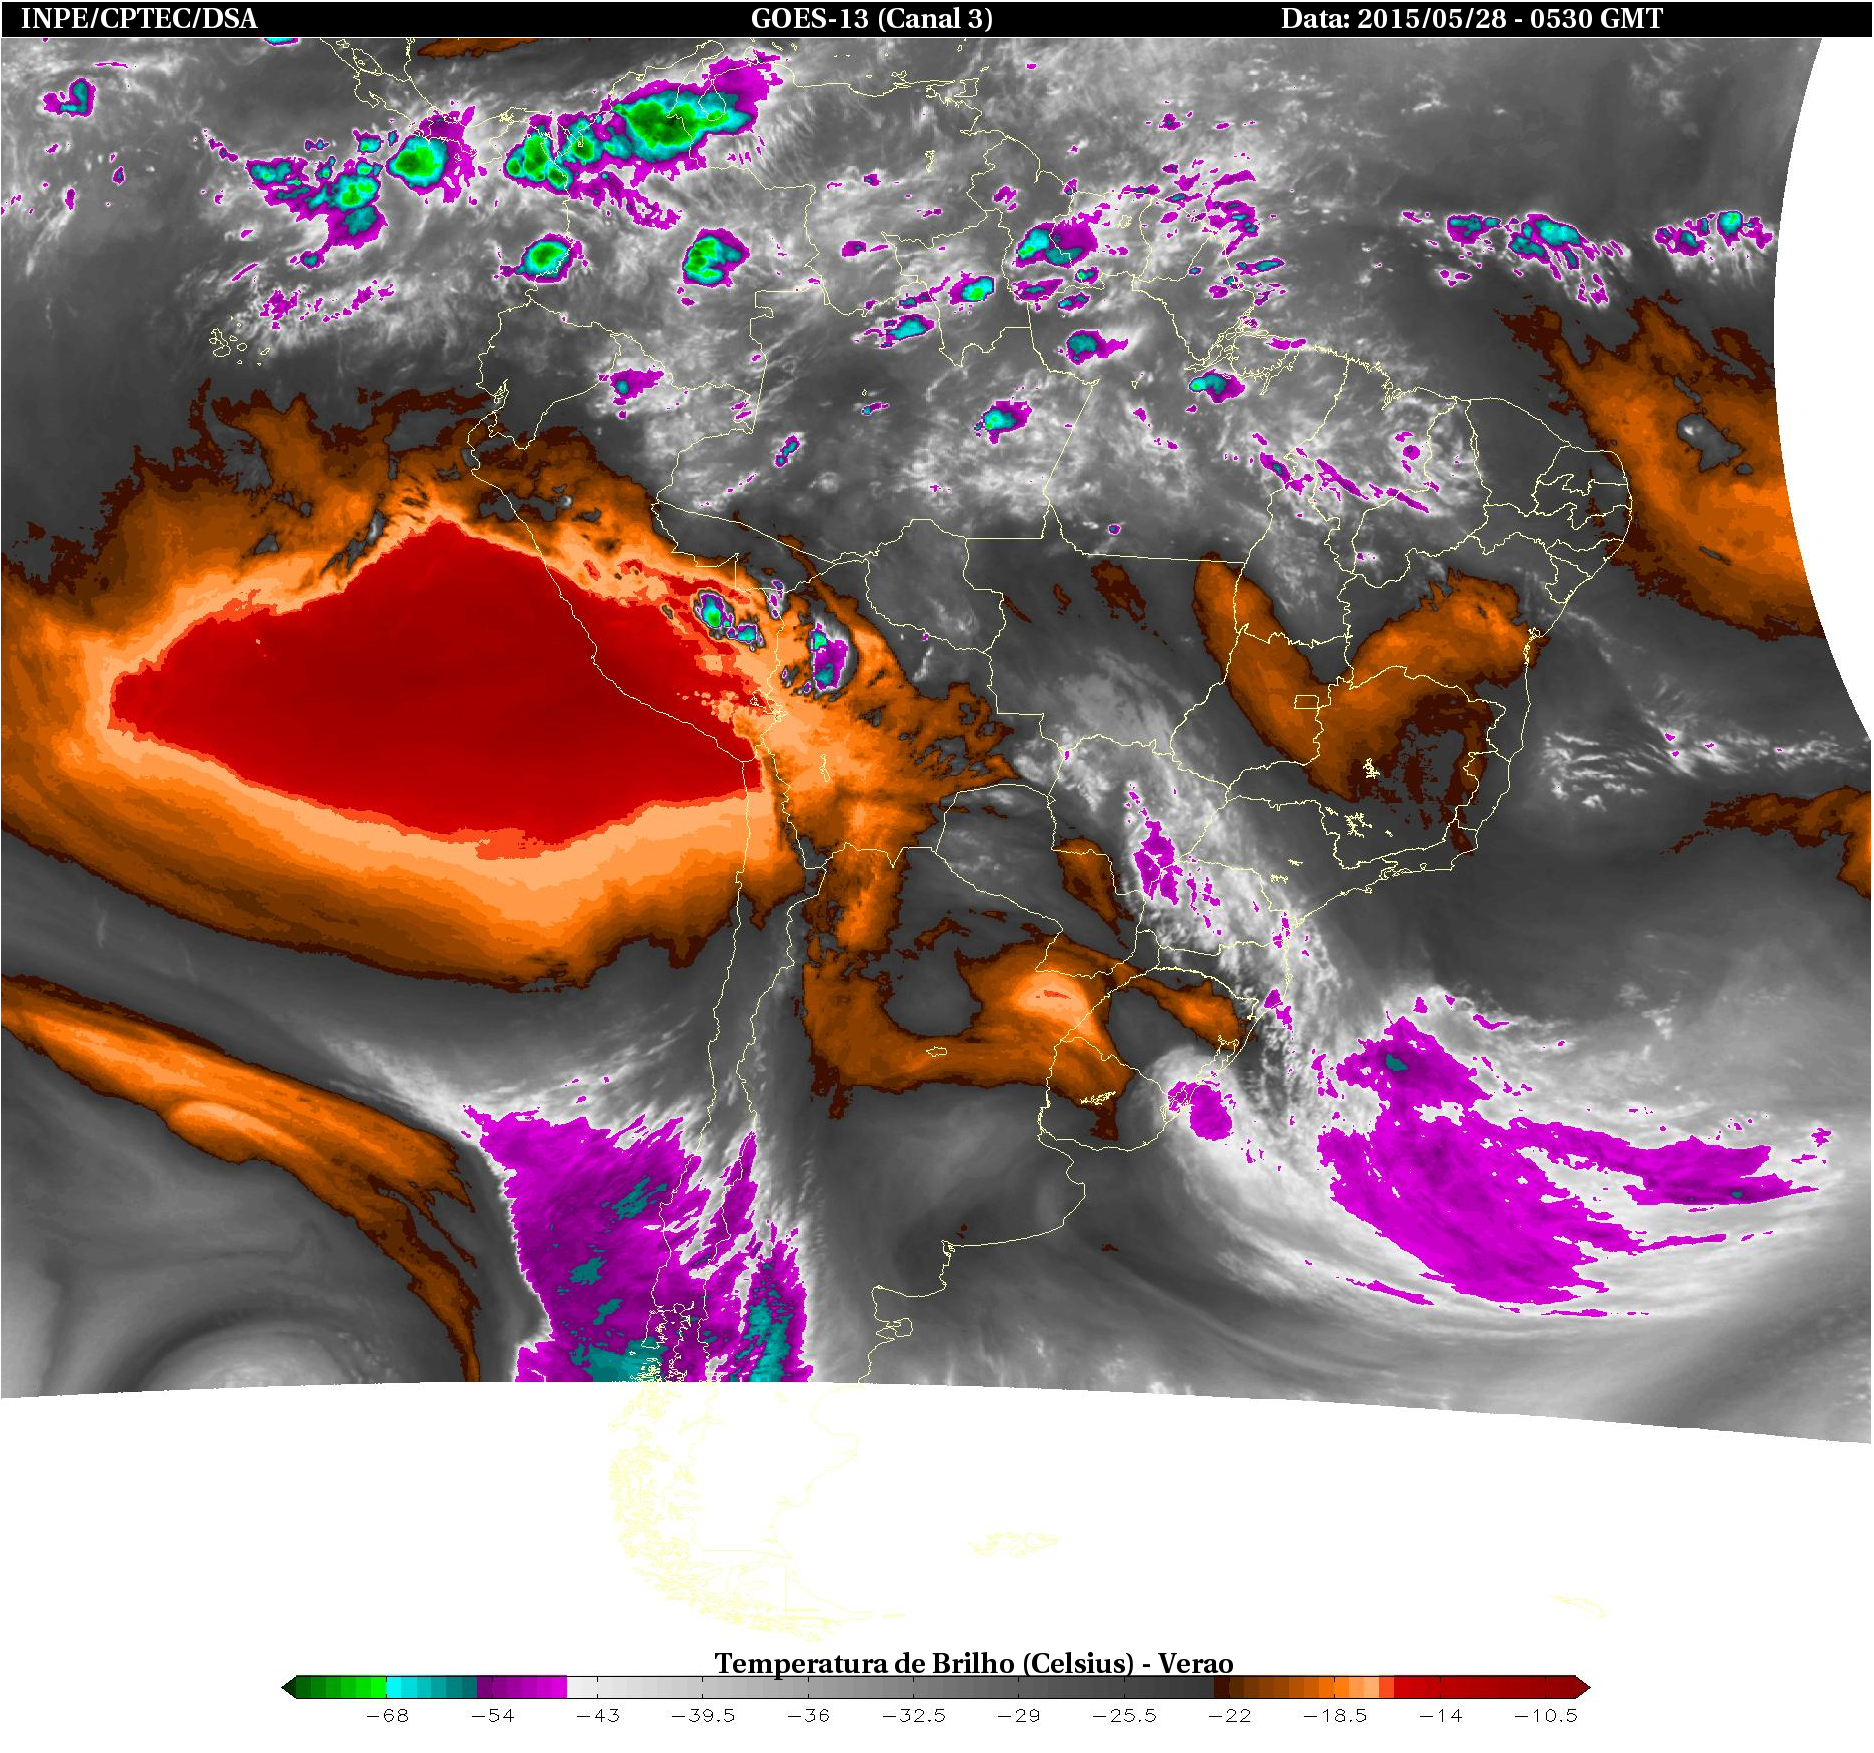Click the Data: 2015/05/28 - 0530 GMT label

[1472, 19]
